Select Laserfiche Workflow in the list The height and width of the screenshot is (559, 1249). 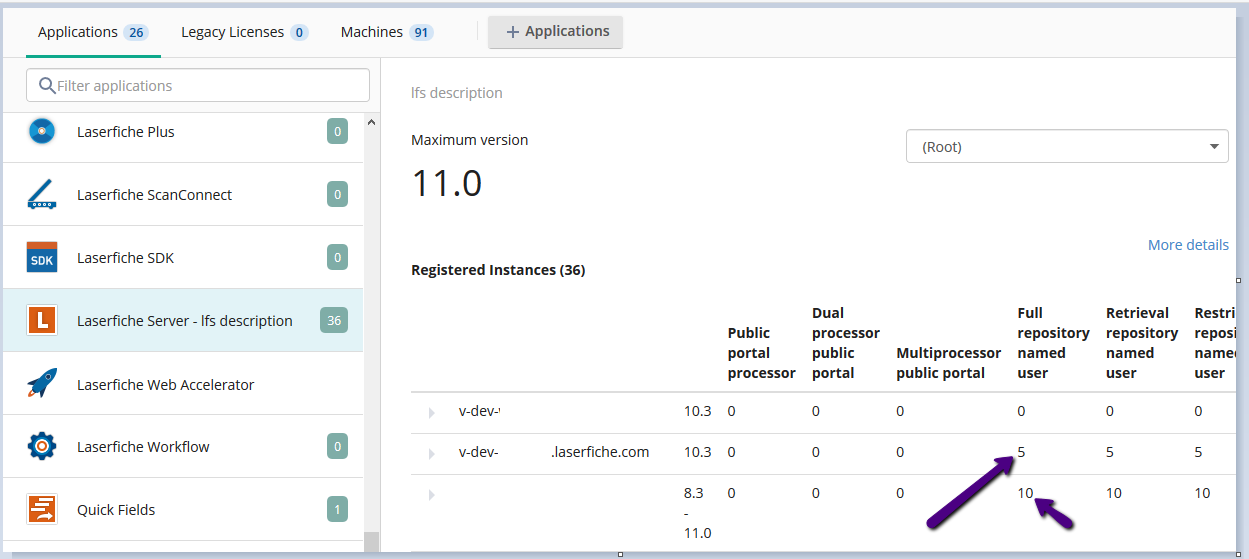coord(182,447)
